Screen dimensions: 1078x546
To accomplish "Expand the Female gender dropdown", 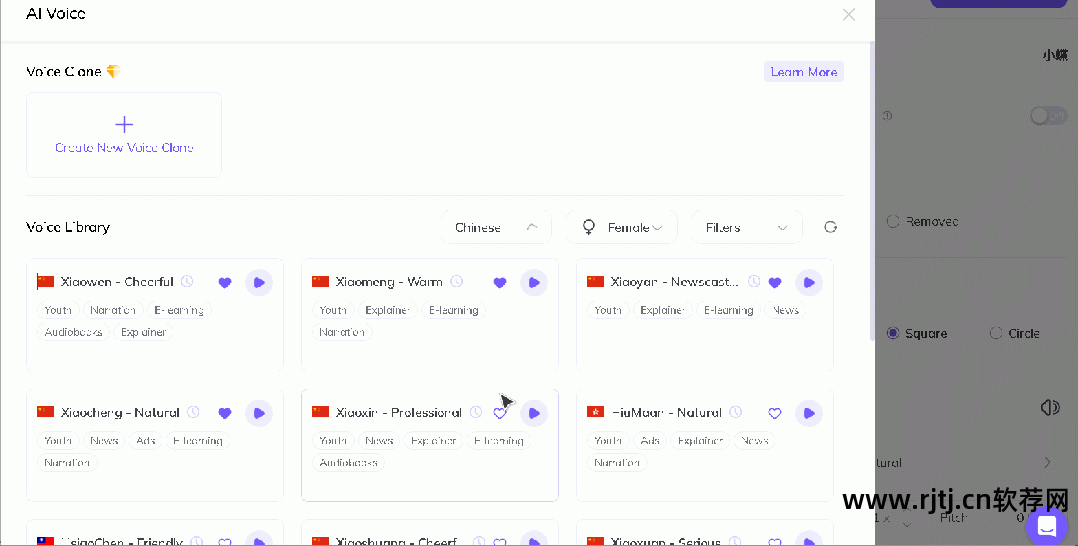I will pos(621,227).
